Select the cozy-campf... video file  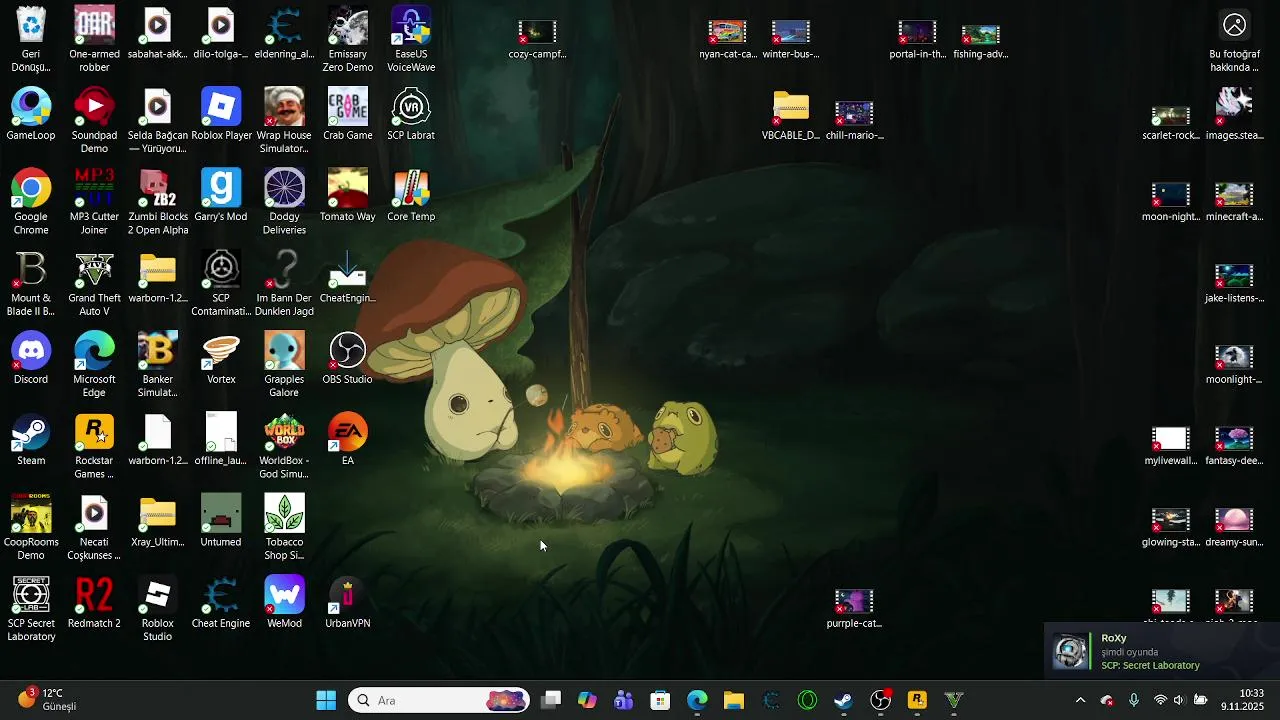click(537, 40)
